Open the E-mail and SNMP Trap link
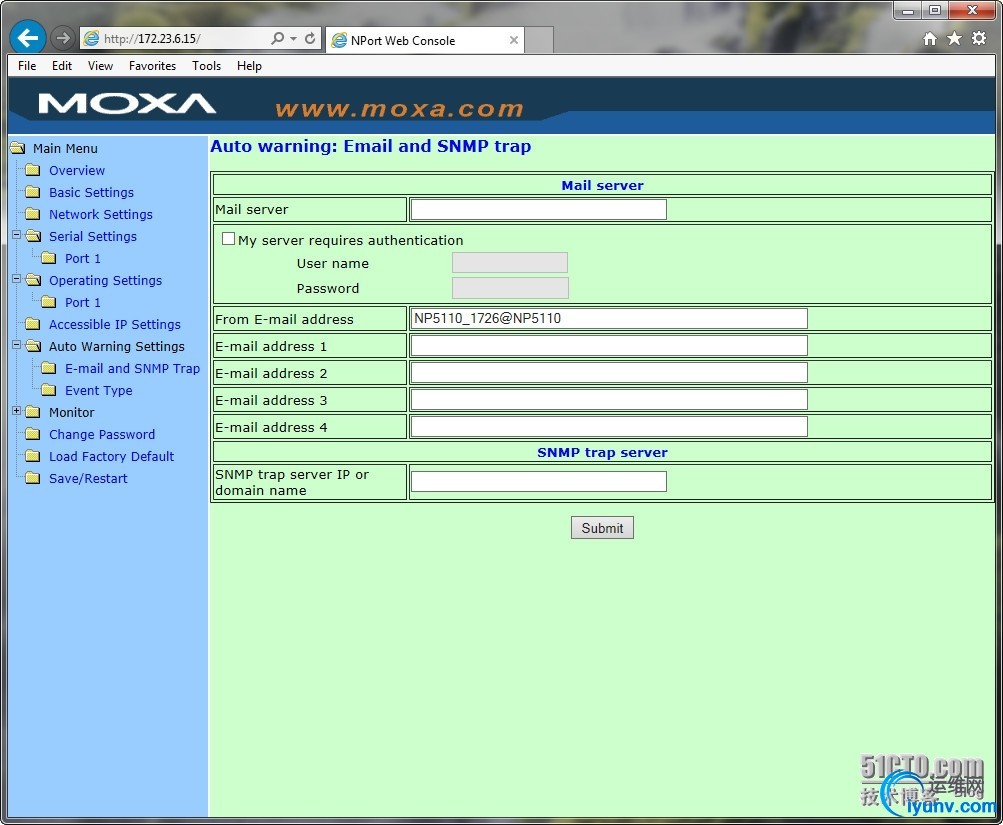 click(x=132, y=368)
